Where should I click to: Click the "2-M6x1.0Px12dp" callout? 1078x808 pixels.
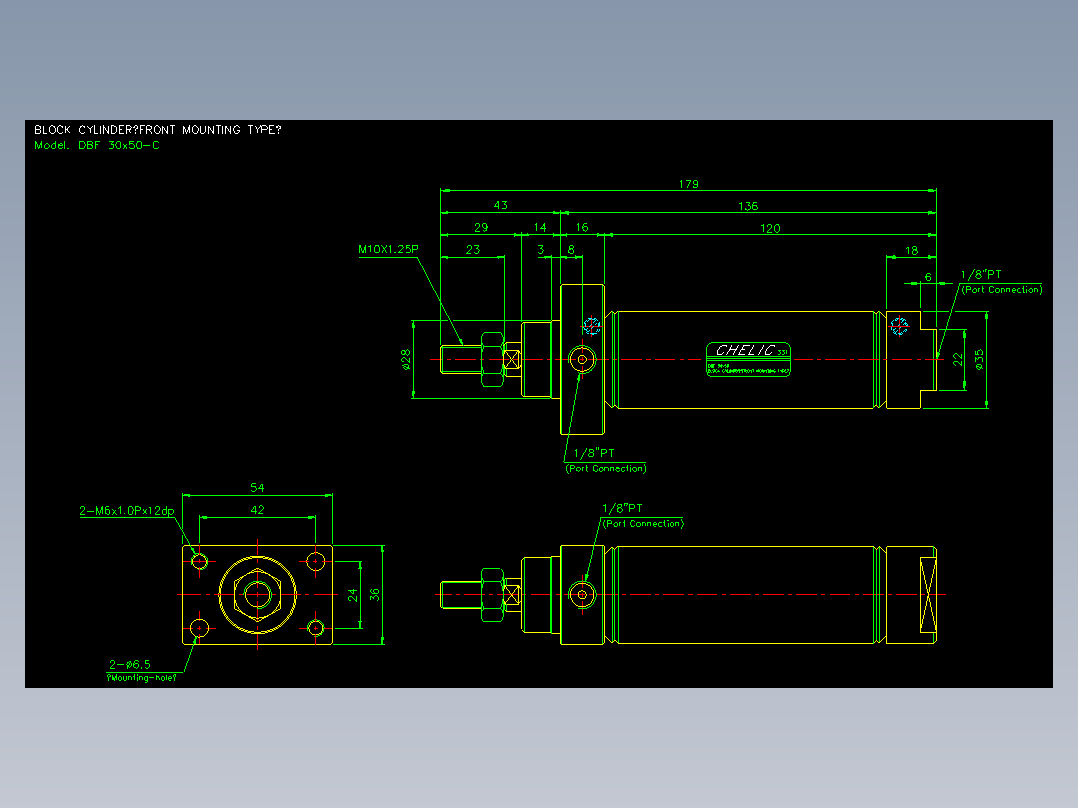point(126,511)
